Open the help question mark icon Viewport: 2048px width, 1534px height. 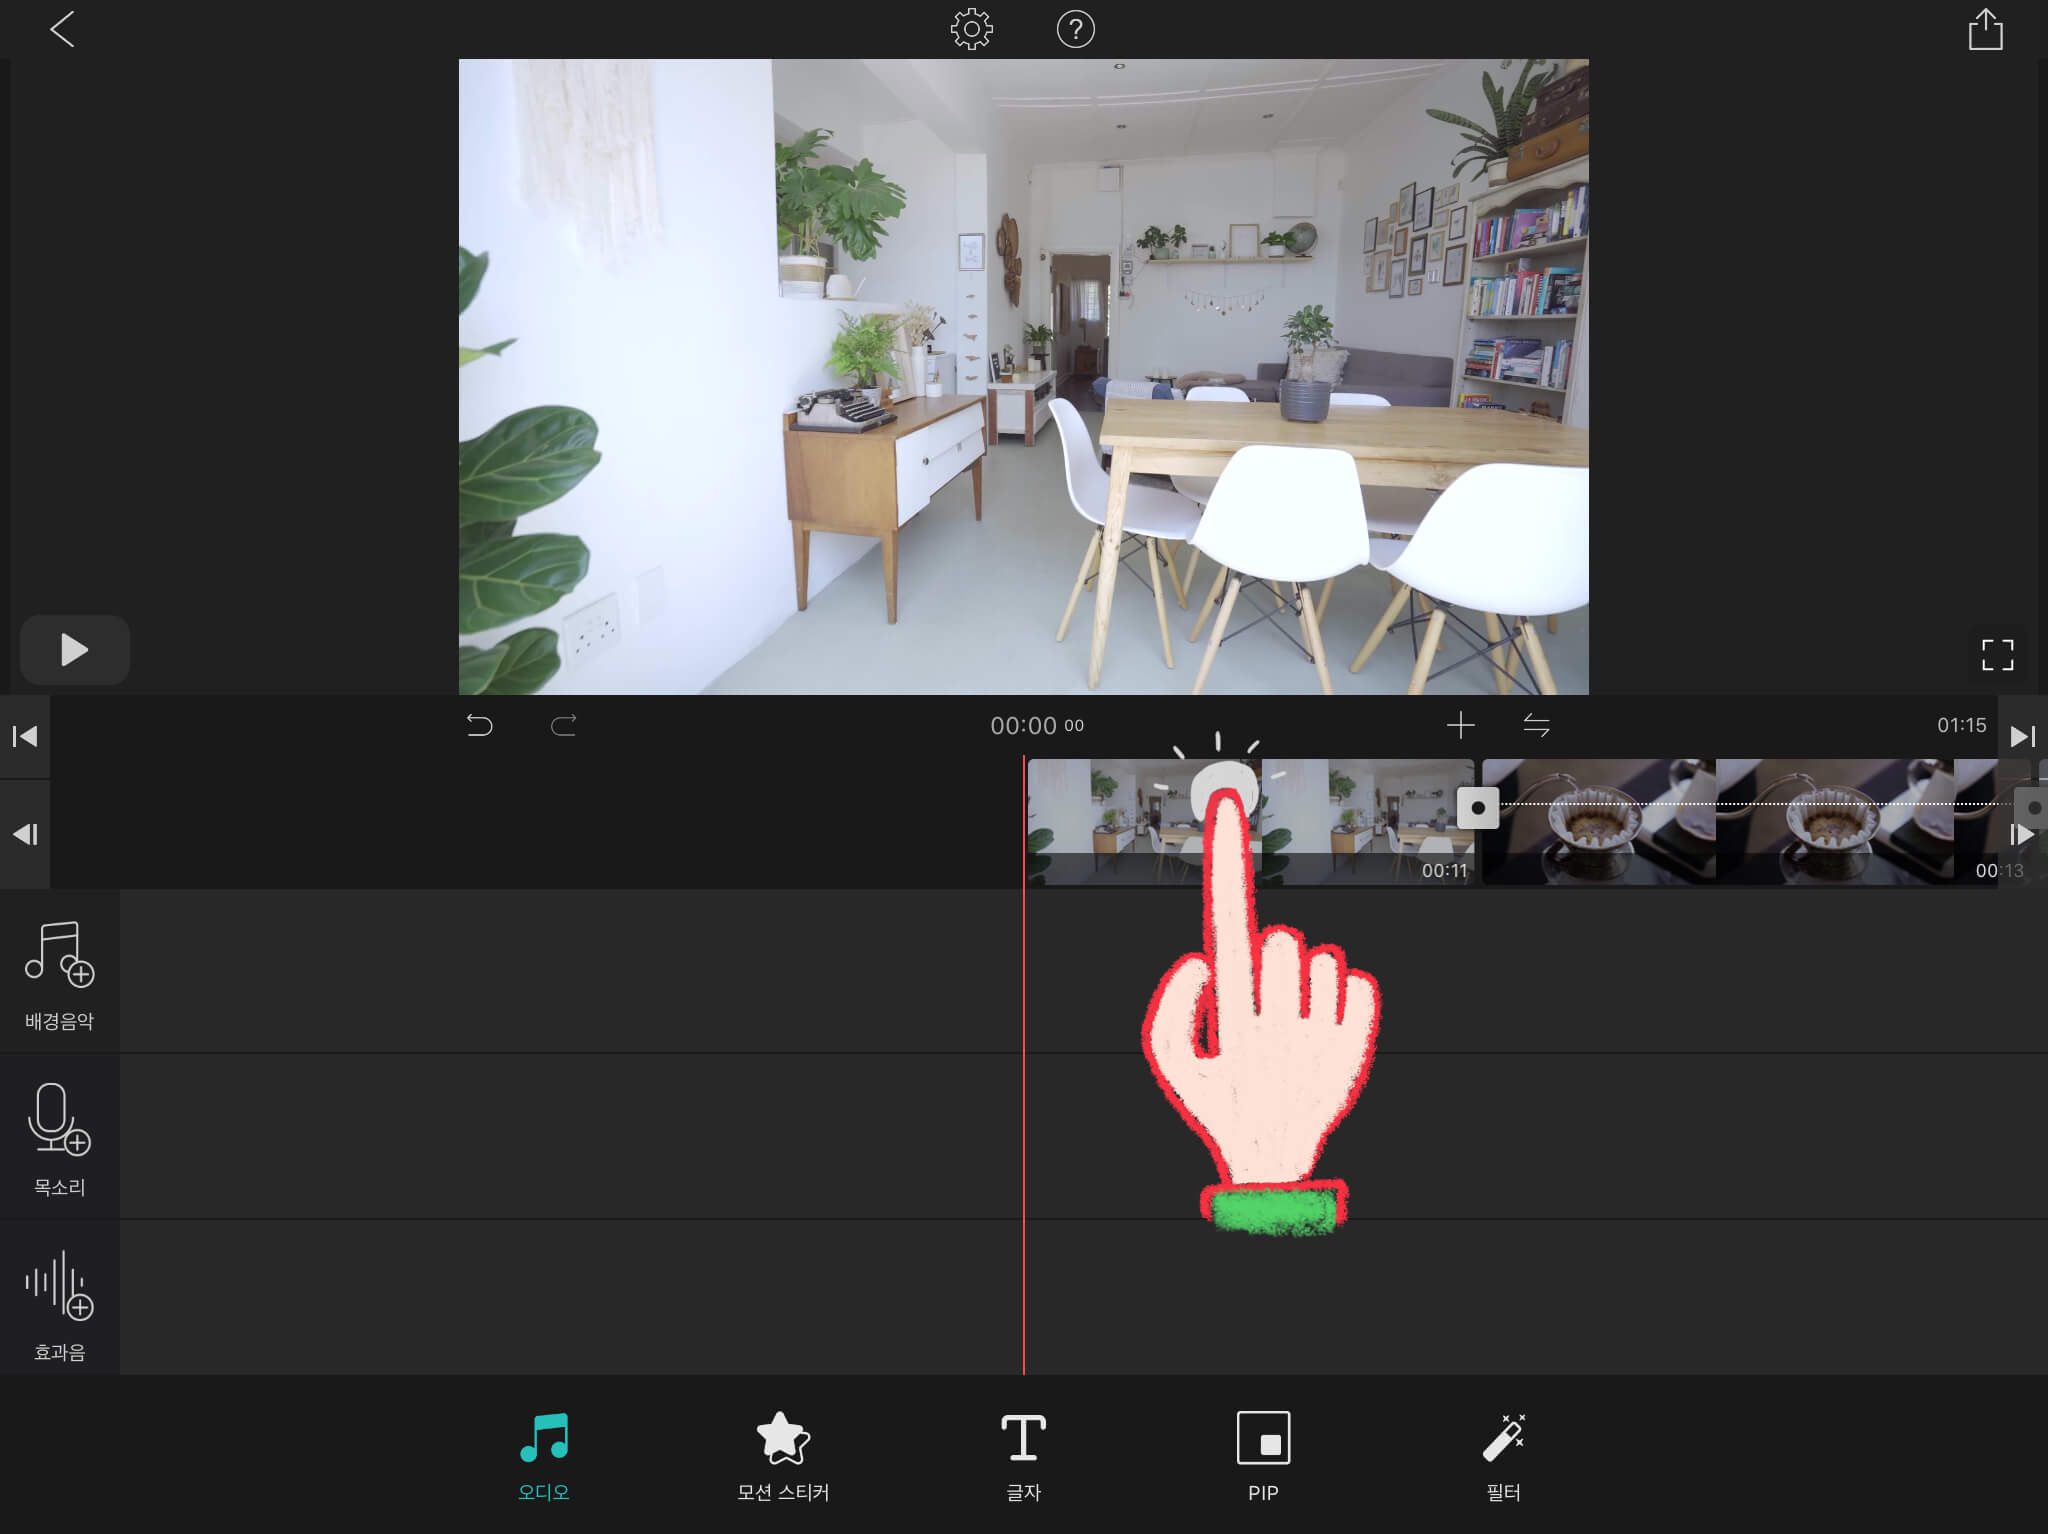tap(1075, 29)
